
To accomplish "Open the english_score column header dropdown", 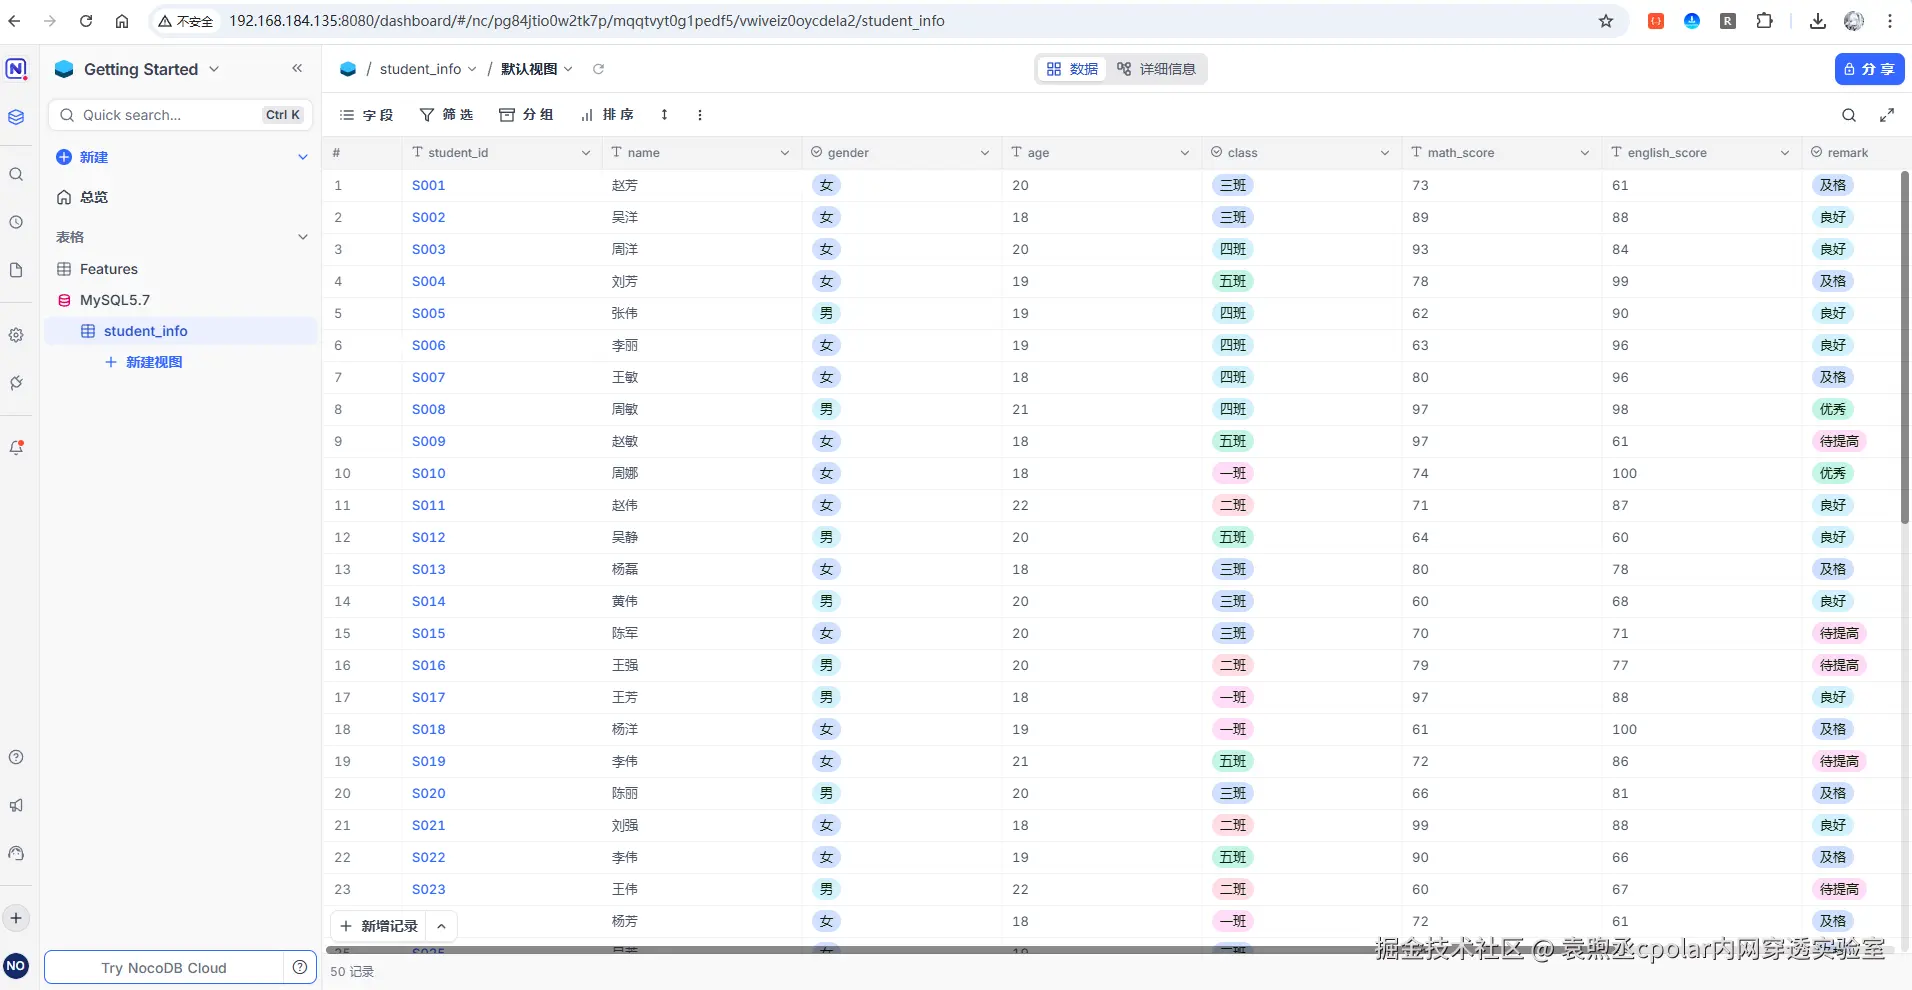I will [x=1785, y=153].
